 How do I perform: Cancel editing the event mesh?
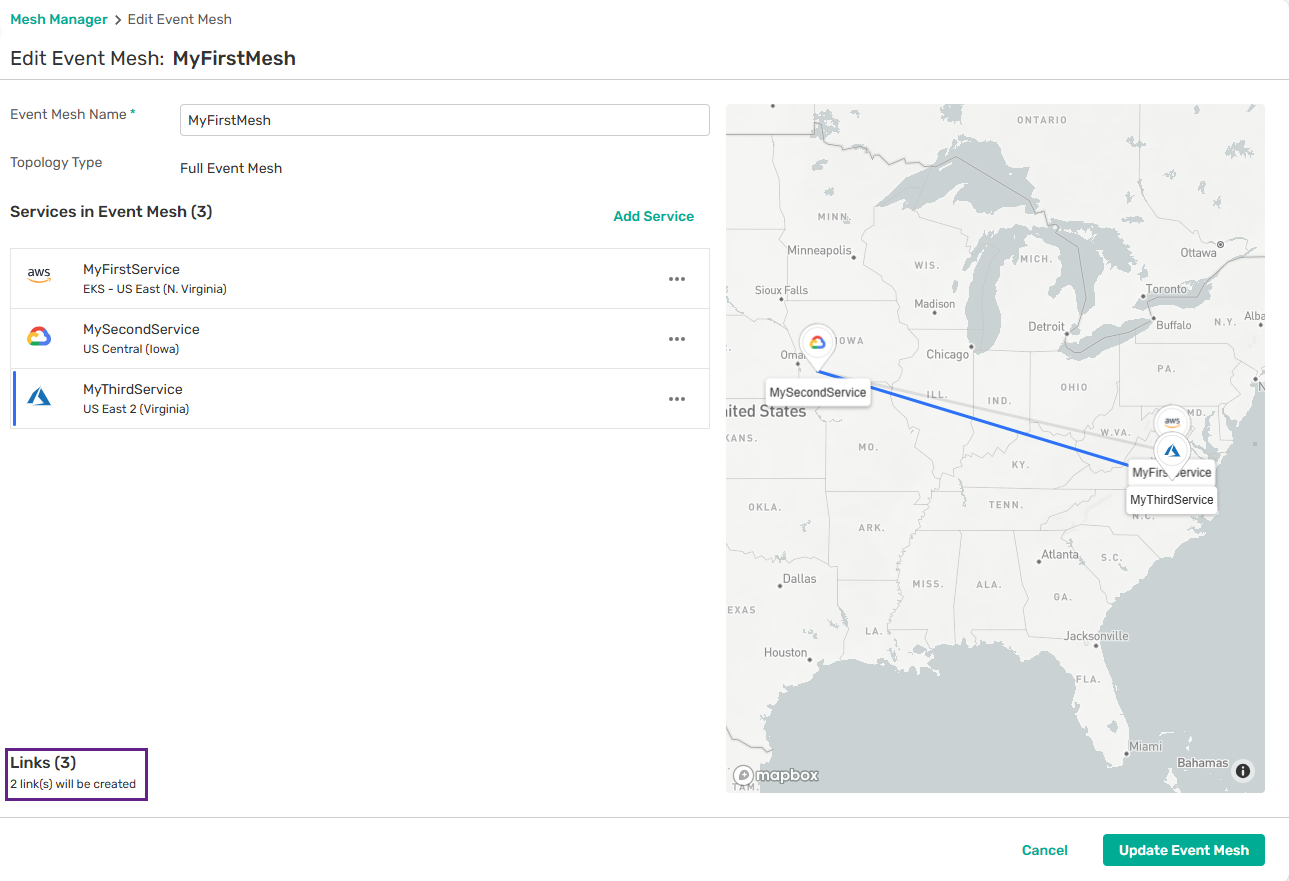point(1044,850)
